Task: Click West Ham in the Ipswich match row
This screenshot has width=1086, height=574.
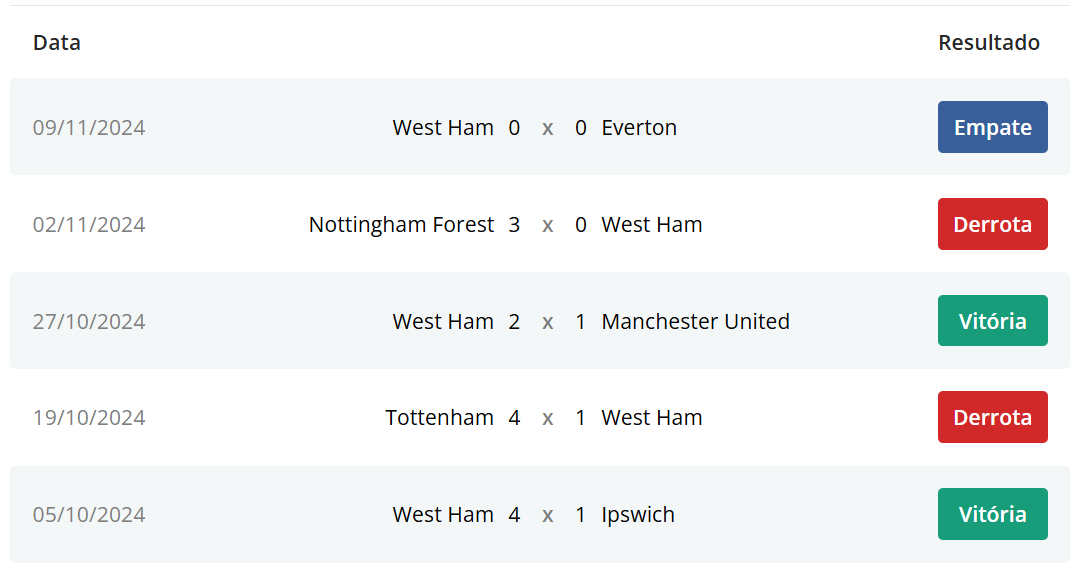Action: (x=443, y=515)
